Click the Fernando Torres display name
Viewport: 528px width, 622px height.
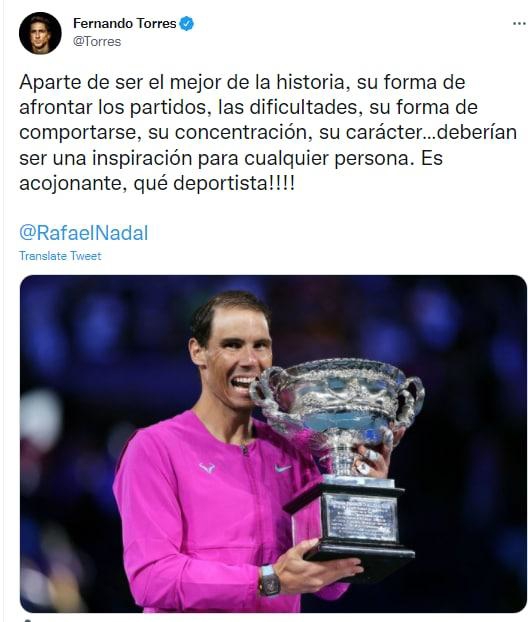(x=125, y=23)
